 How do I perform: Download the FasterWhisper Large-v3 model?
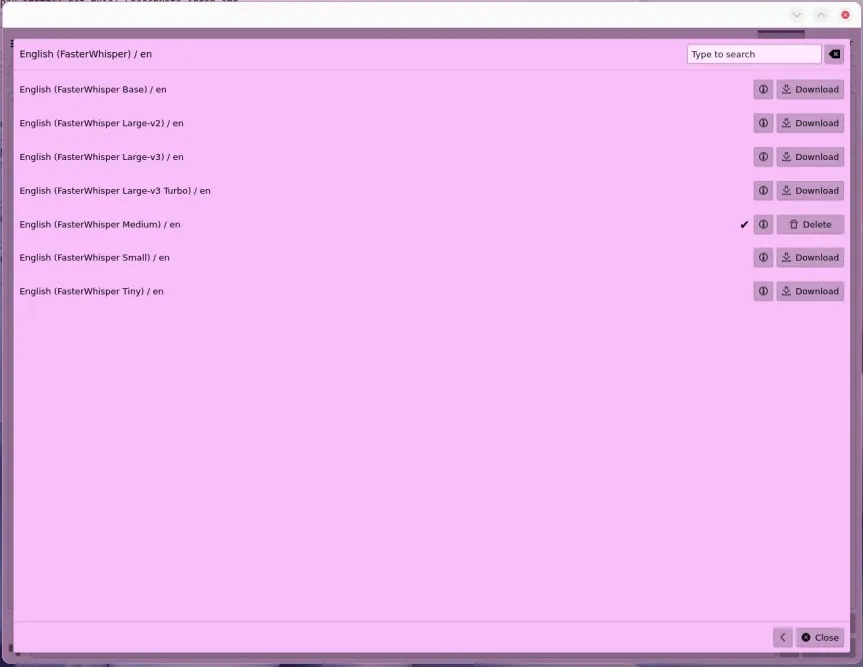pos(810,157)
